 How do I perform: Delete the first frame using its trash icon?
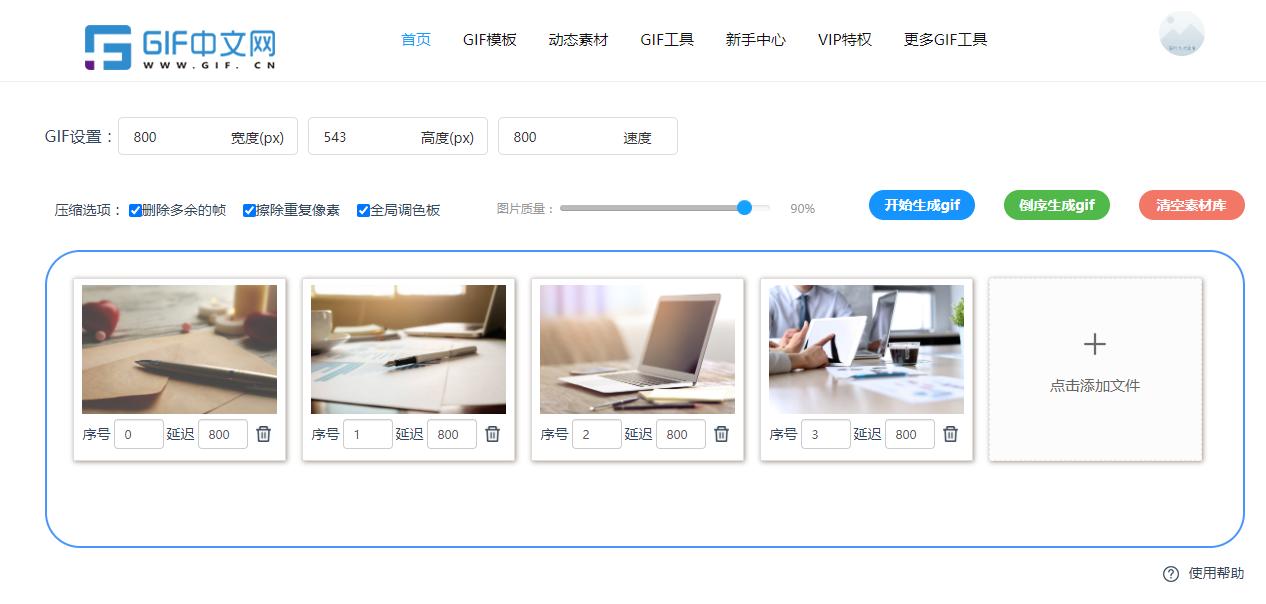(264, 434)
